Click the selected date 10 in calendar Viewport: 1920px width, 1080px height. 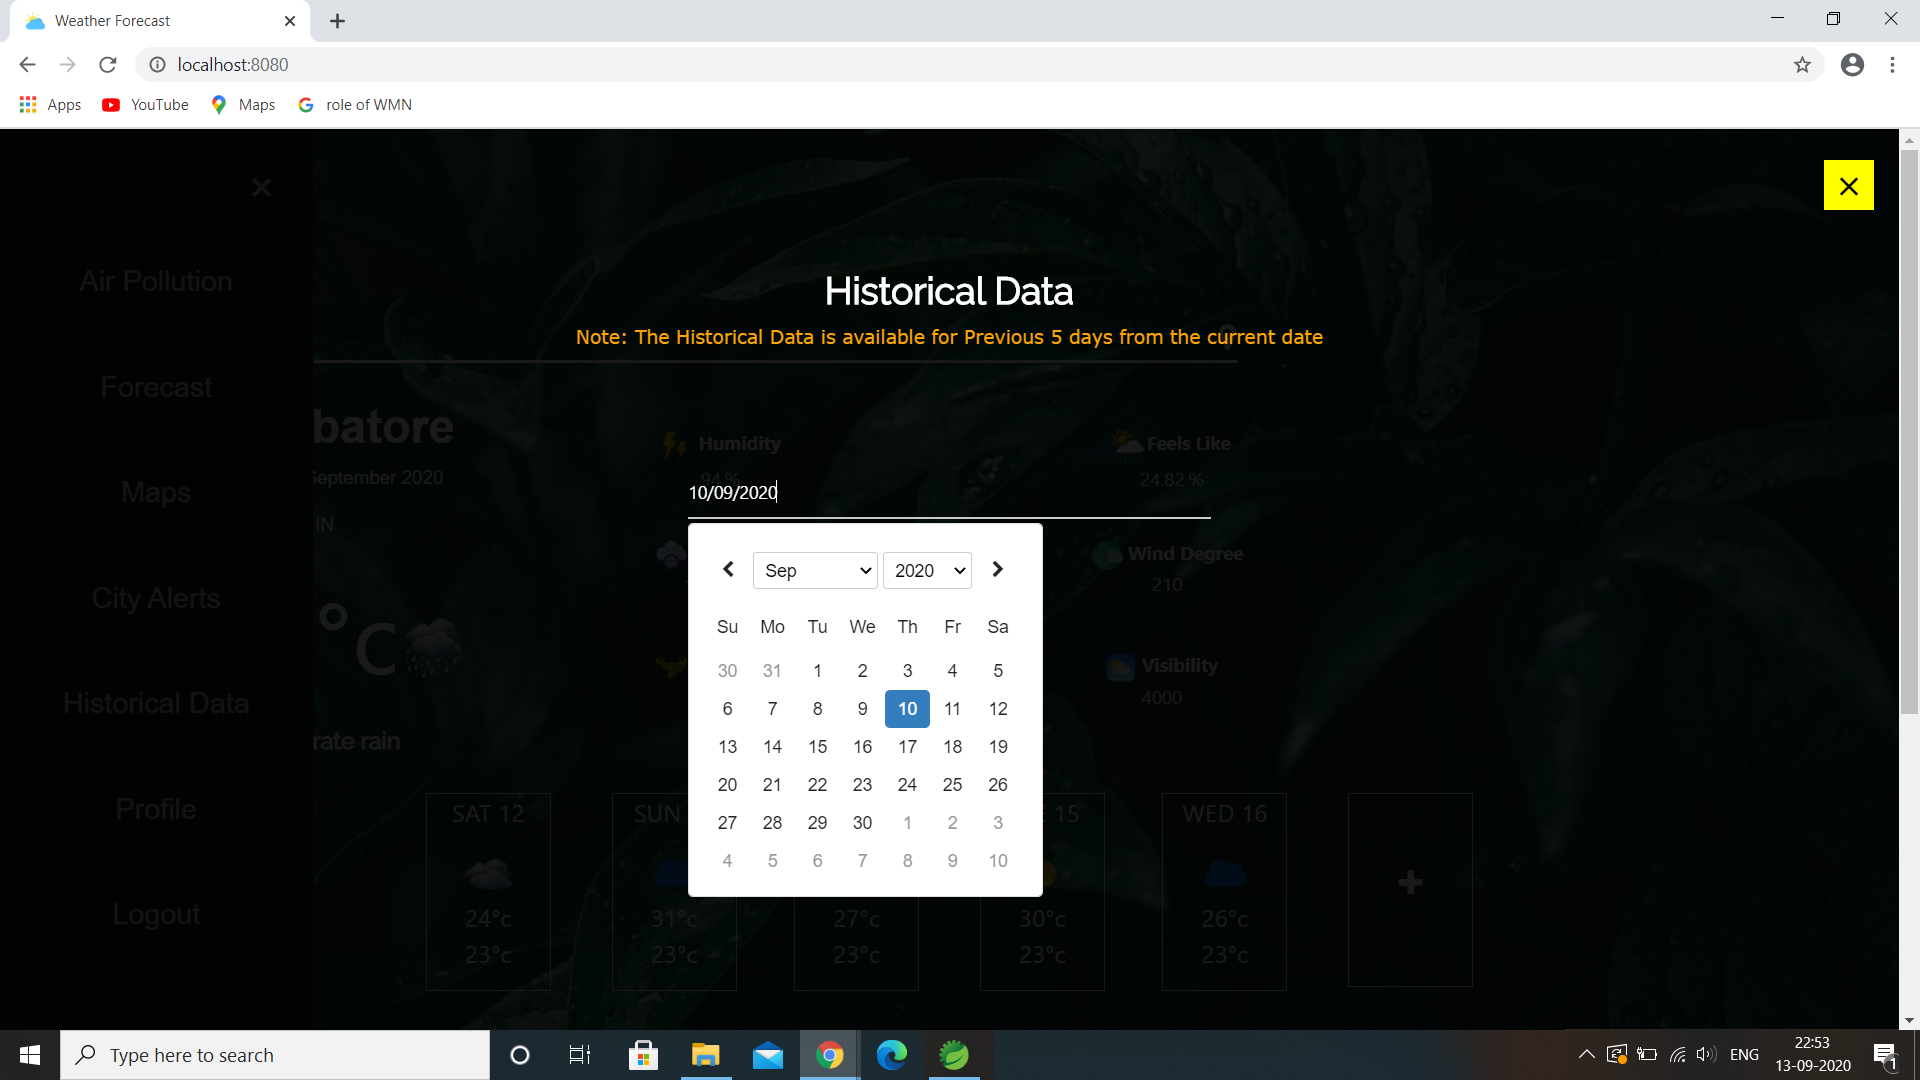(x=907, y=708)
